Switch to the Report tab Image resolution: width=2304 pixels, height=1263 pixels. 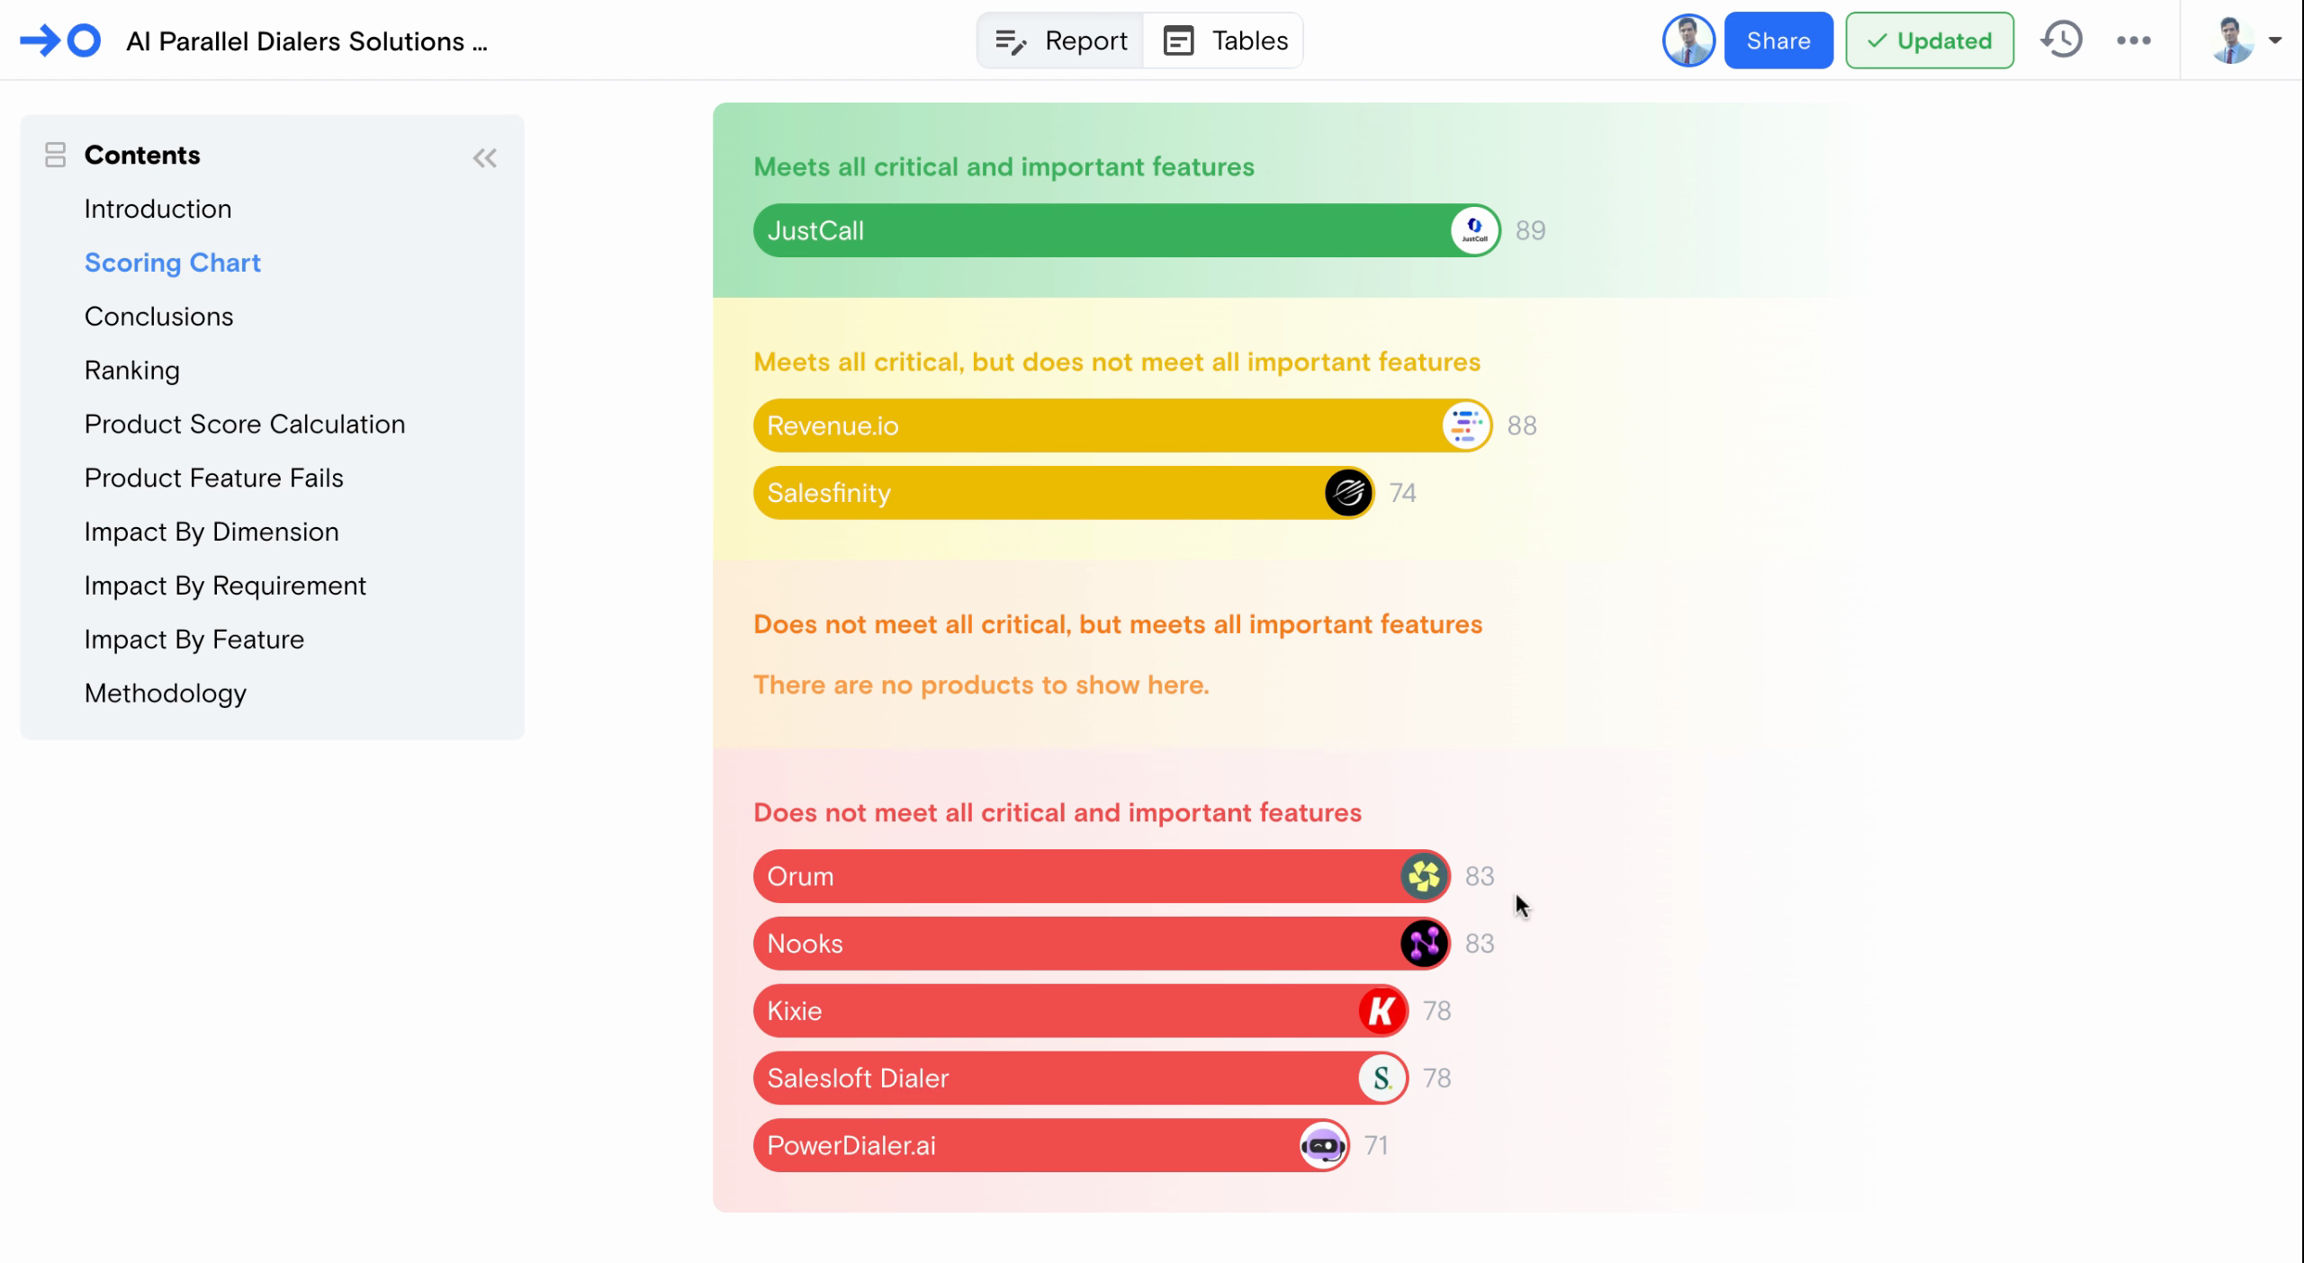(1061, 41)
